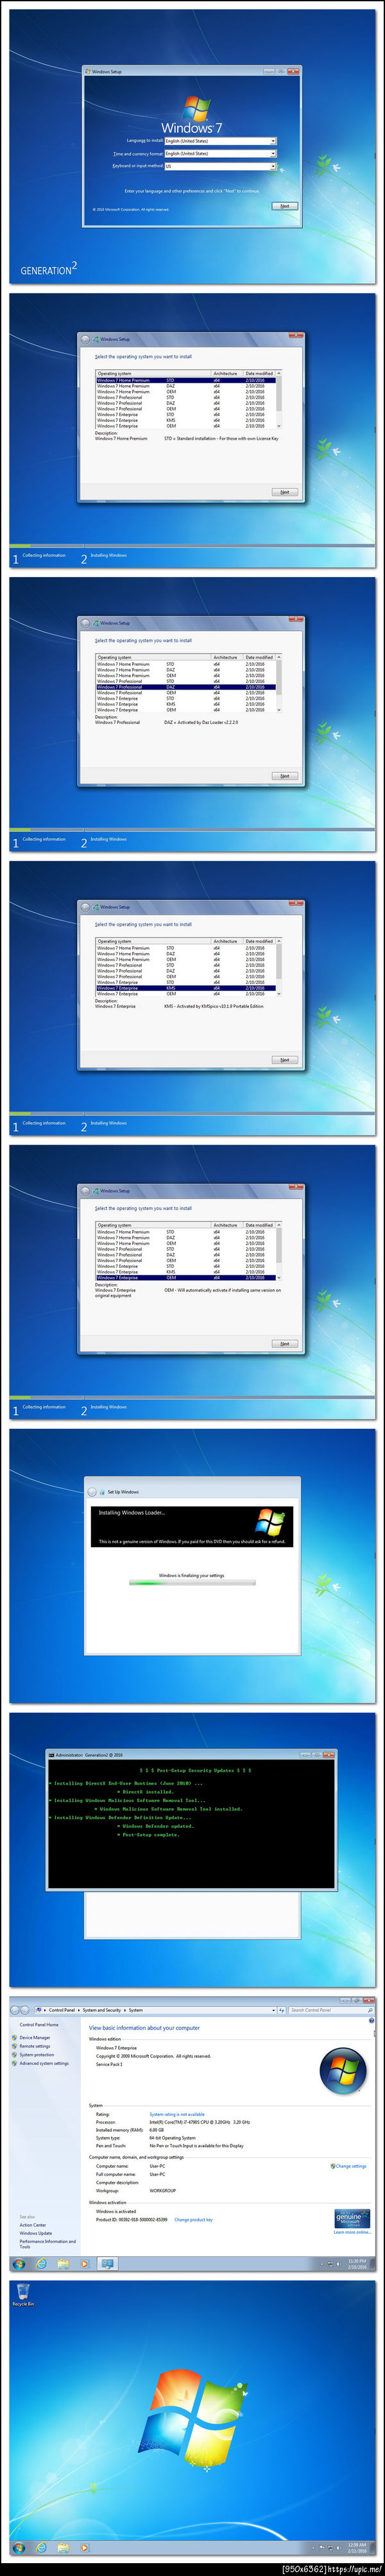The image size is (385, 2576).
Task: Select Home Premium OEM row in STD-description setup dialog
Action: (185, 392)
